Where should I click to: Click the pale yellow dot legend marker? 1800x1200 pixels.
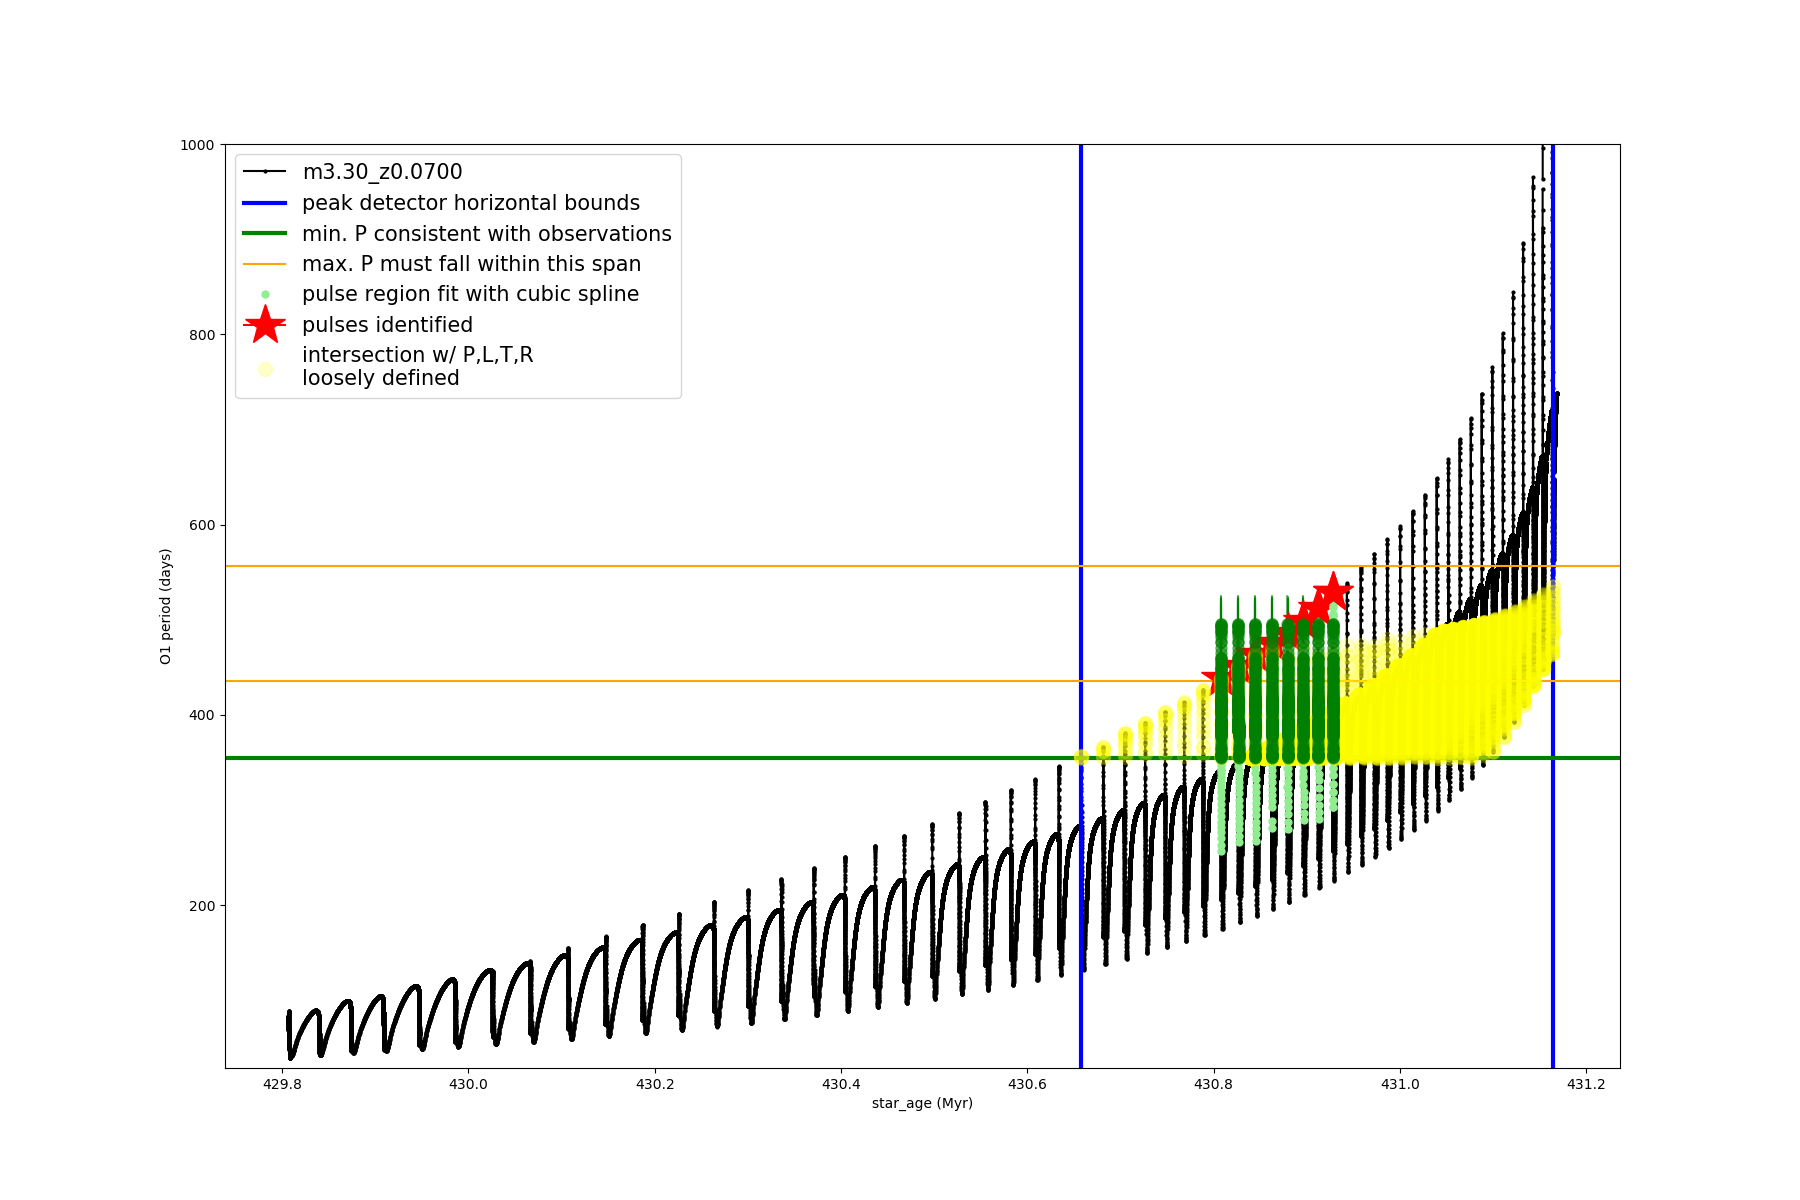pos(265,369)
